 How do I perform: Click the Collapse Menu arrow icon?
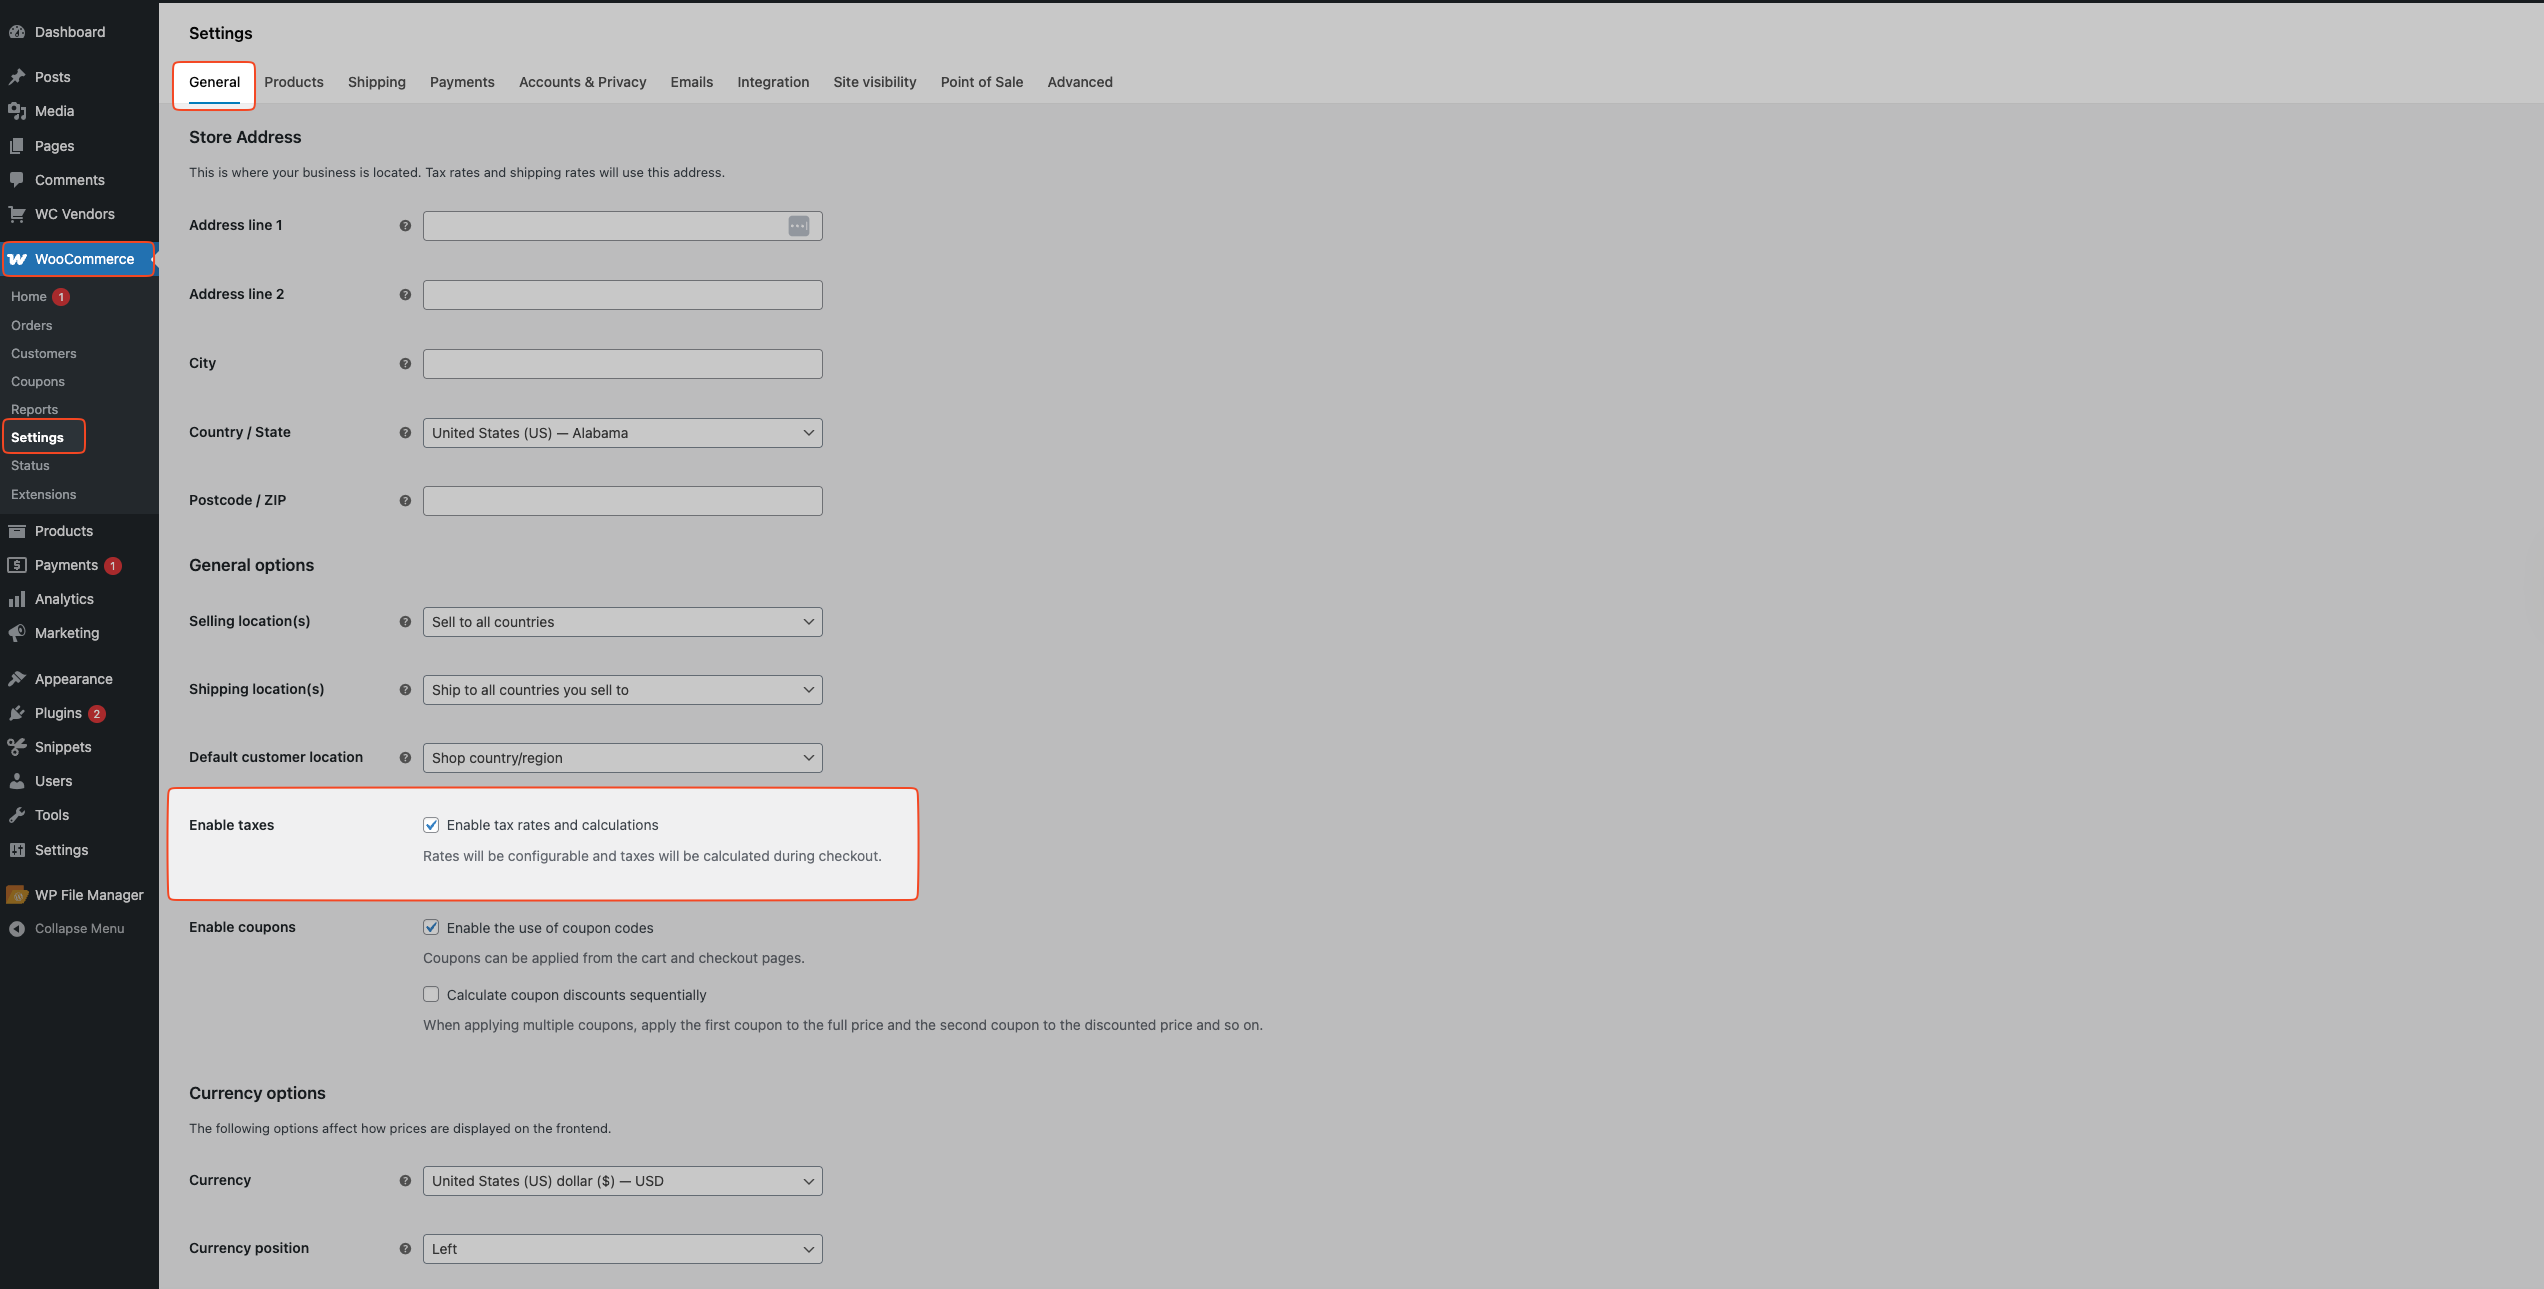point(17,929)
